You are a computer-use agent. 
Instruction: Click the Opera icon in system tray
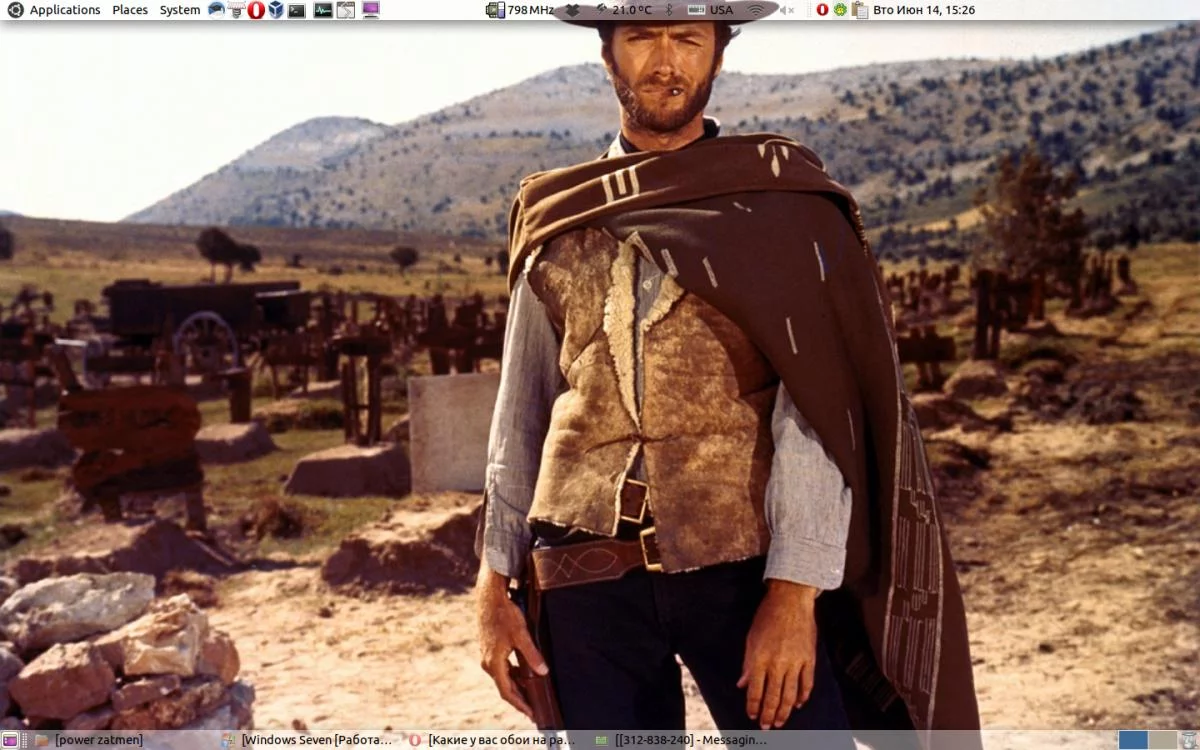tap(822, 10)
